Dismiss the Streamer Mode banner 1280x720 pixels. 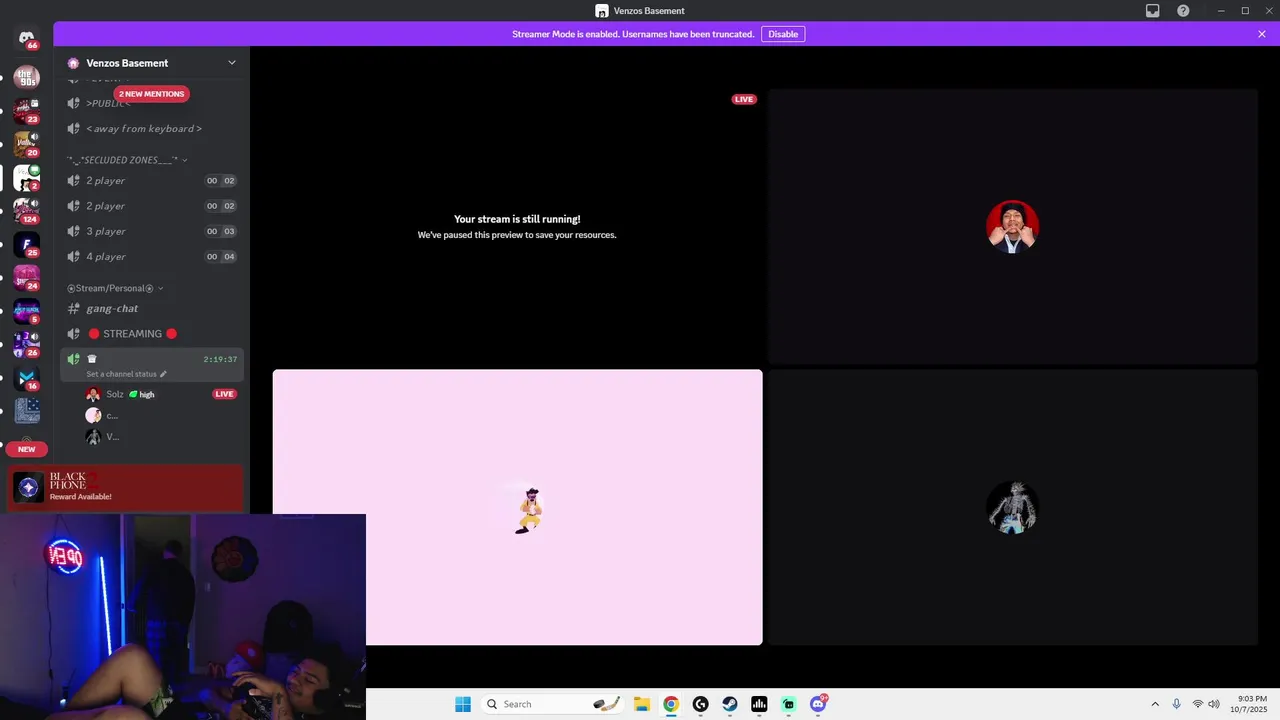click(x=1262, y=34)
